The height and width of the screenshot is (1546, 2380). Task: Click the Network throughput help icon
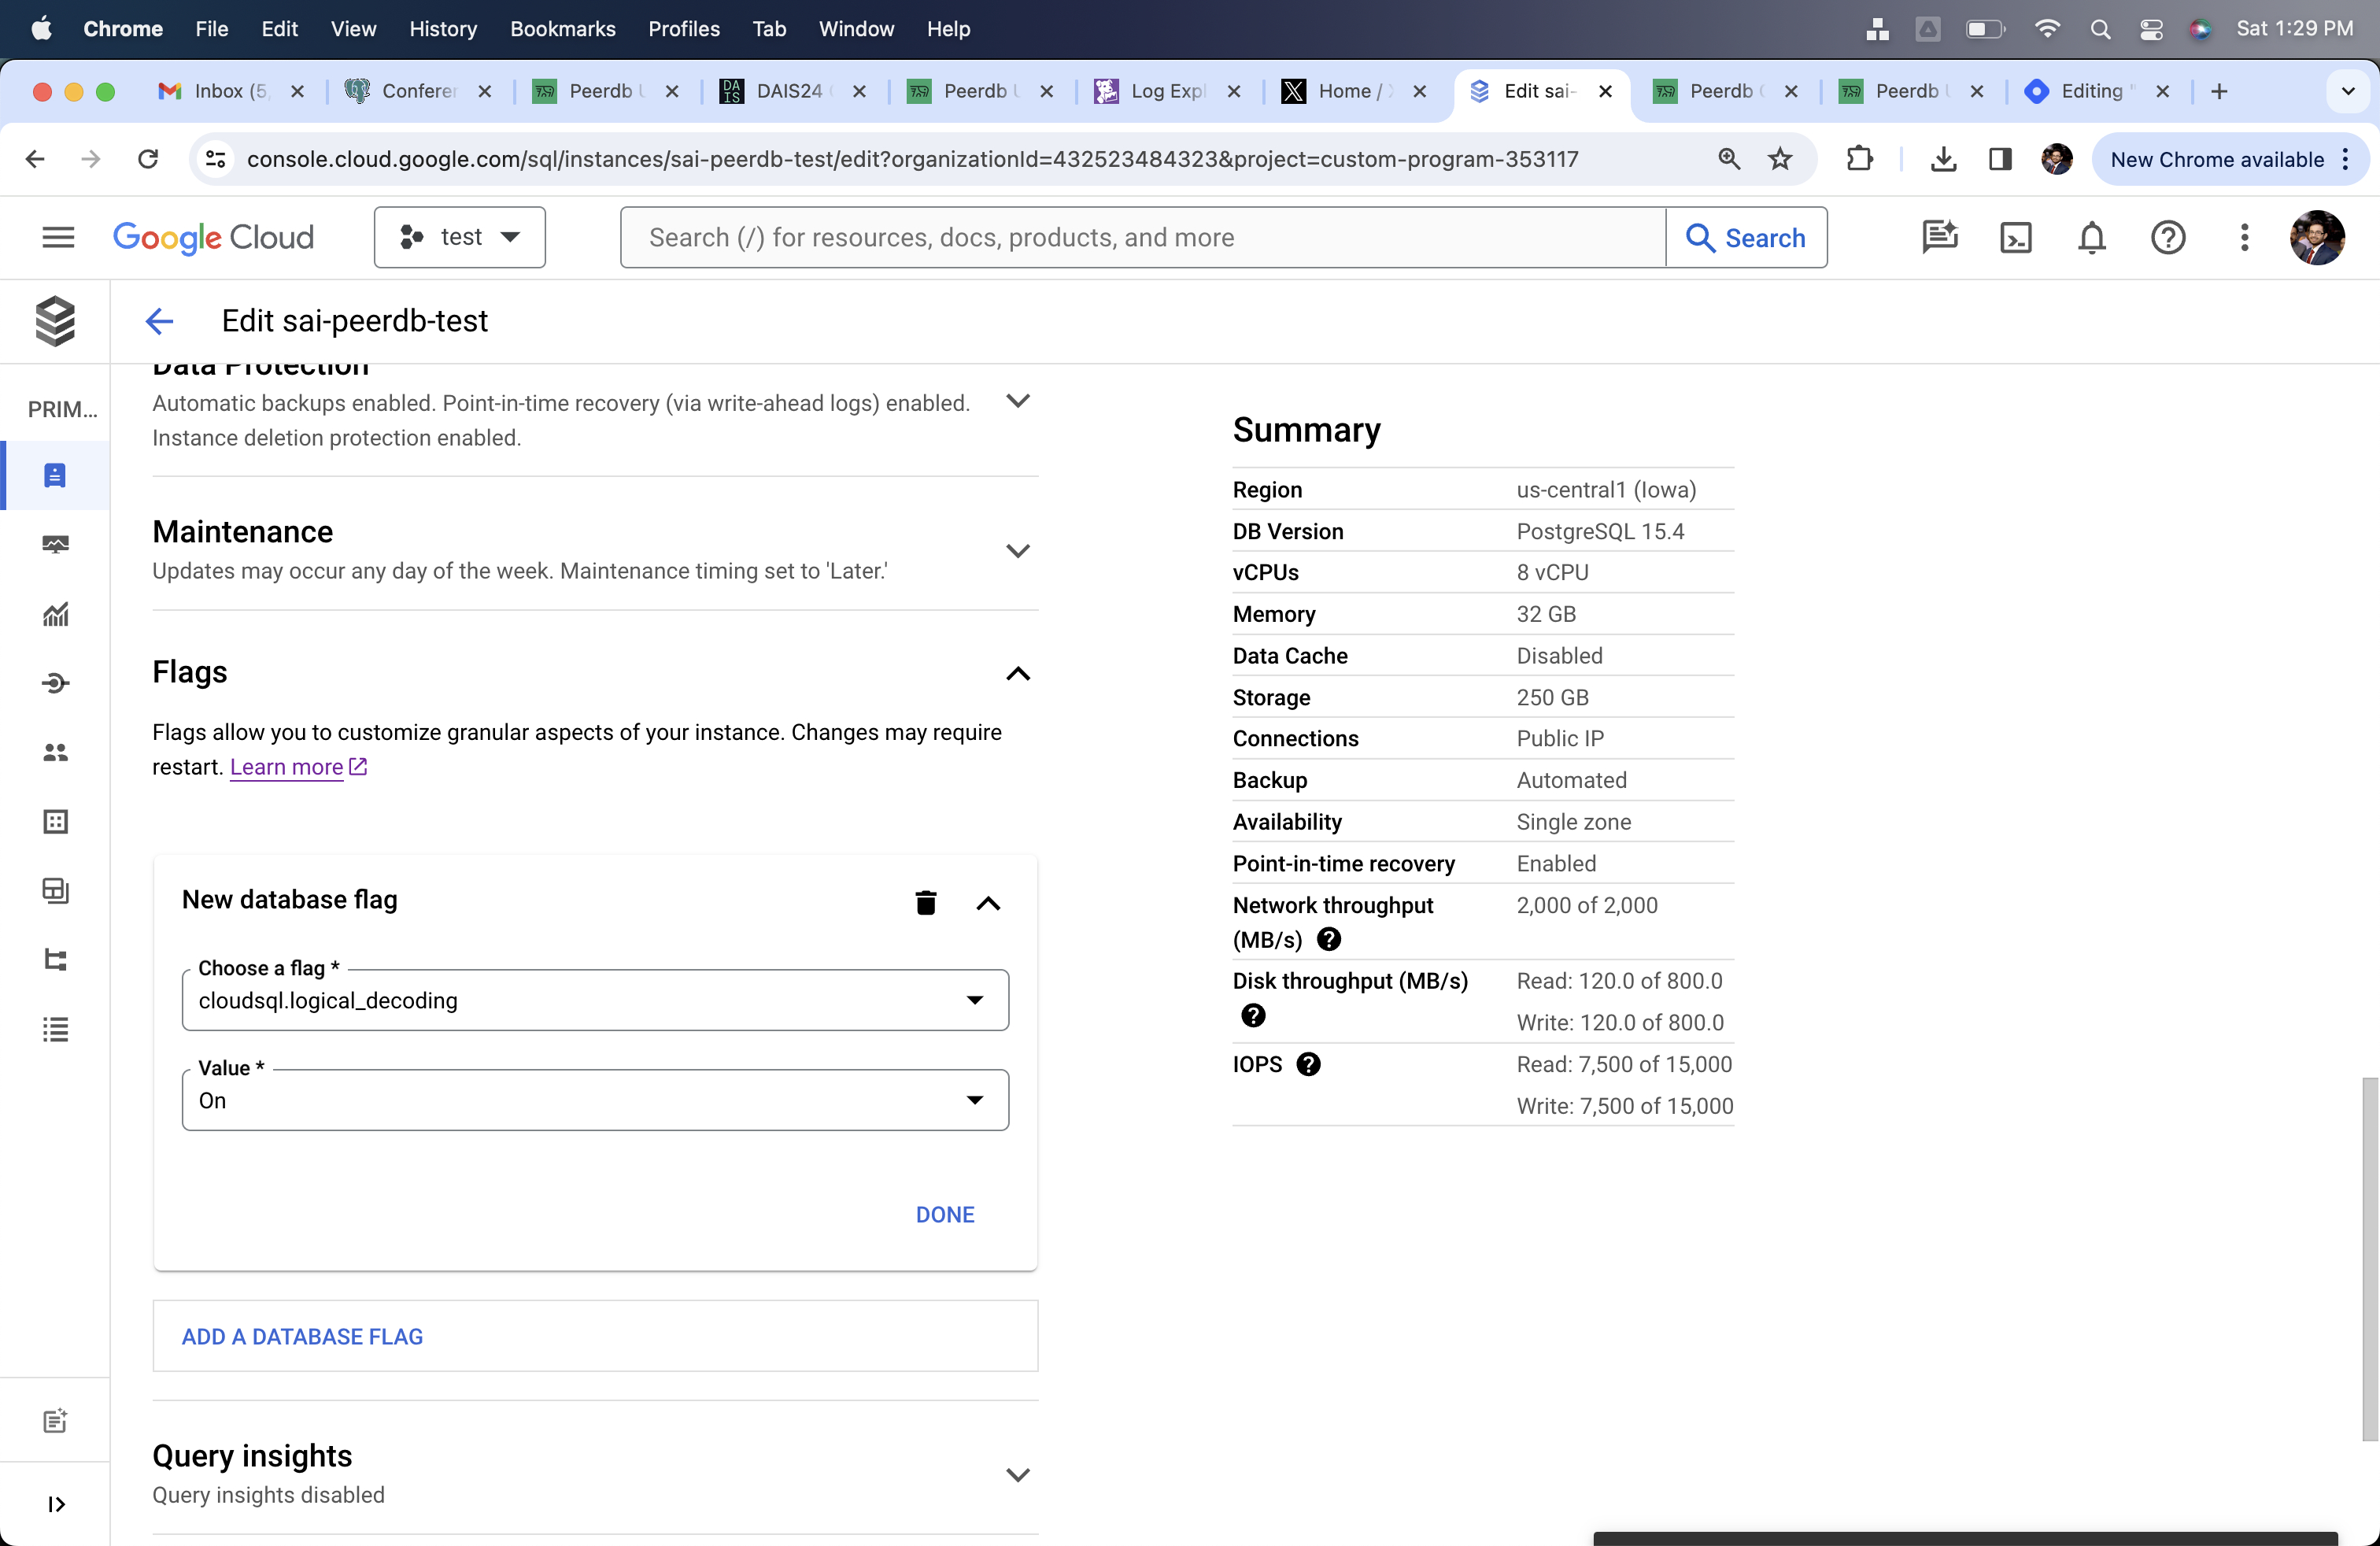tap(1329, 939)
